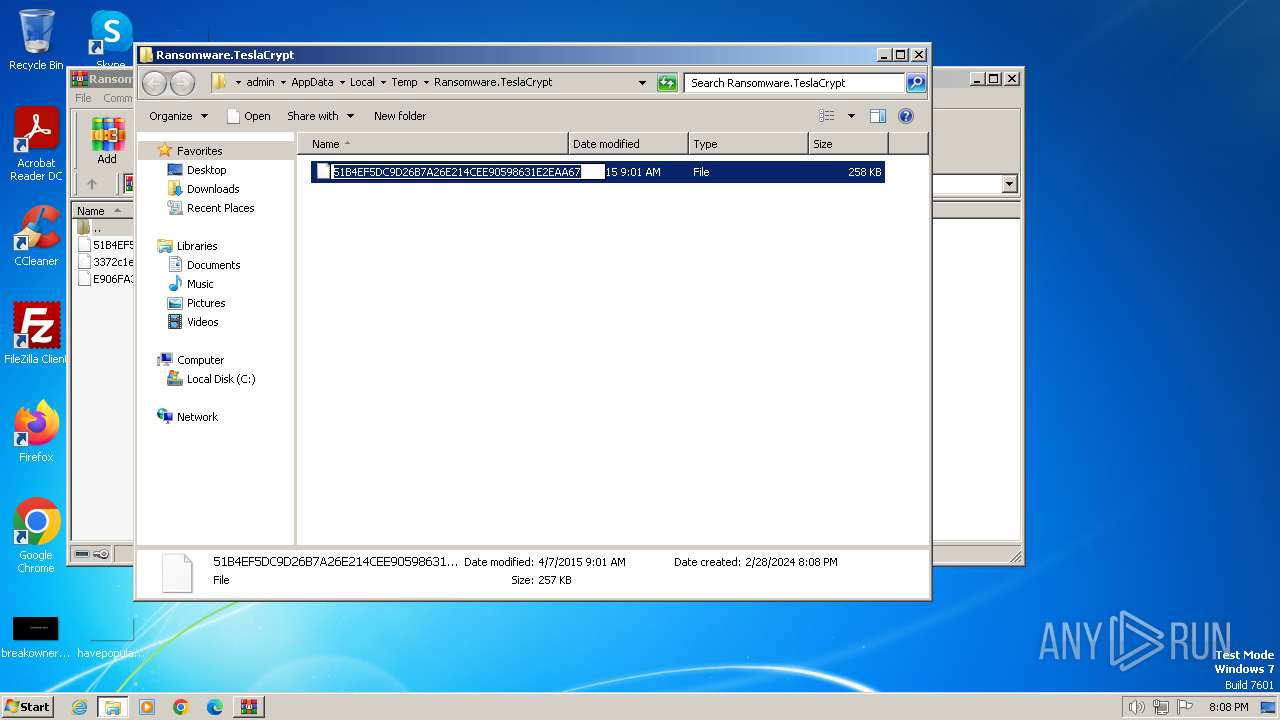1280x720 pixels.
Task: Expand address bar history dropdown
Action: point(642,83)
